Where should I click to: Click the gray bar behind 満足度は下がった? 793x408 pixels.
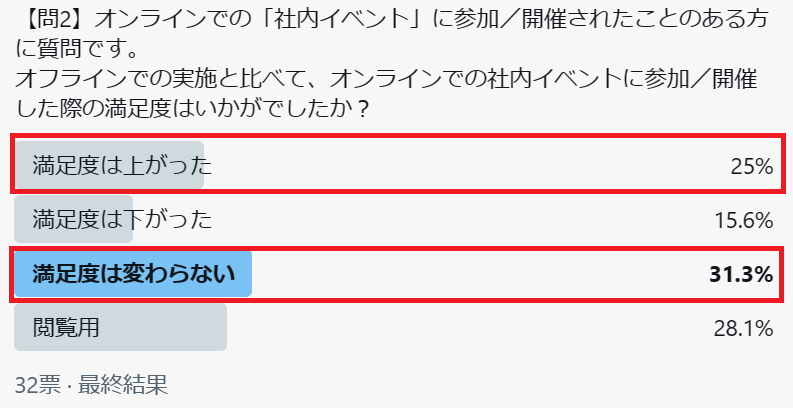point(73,219)
